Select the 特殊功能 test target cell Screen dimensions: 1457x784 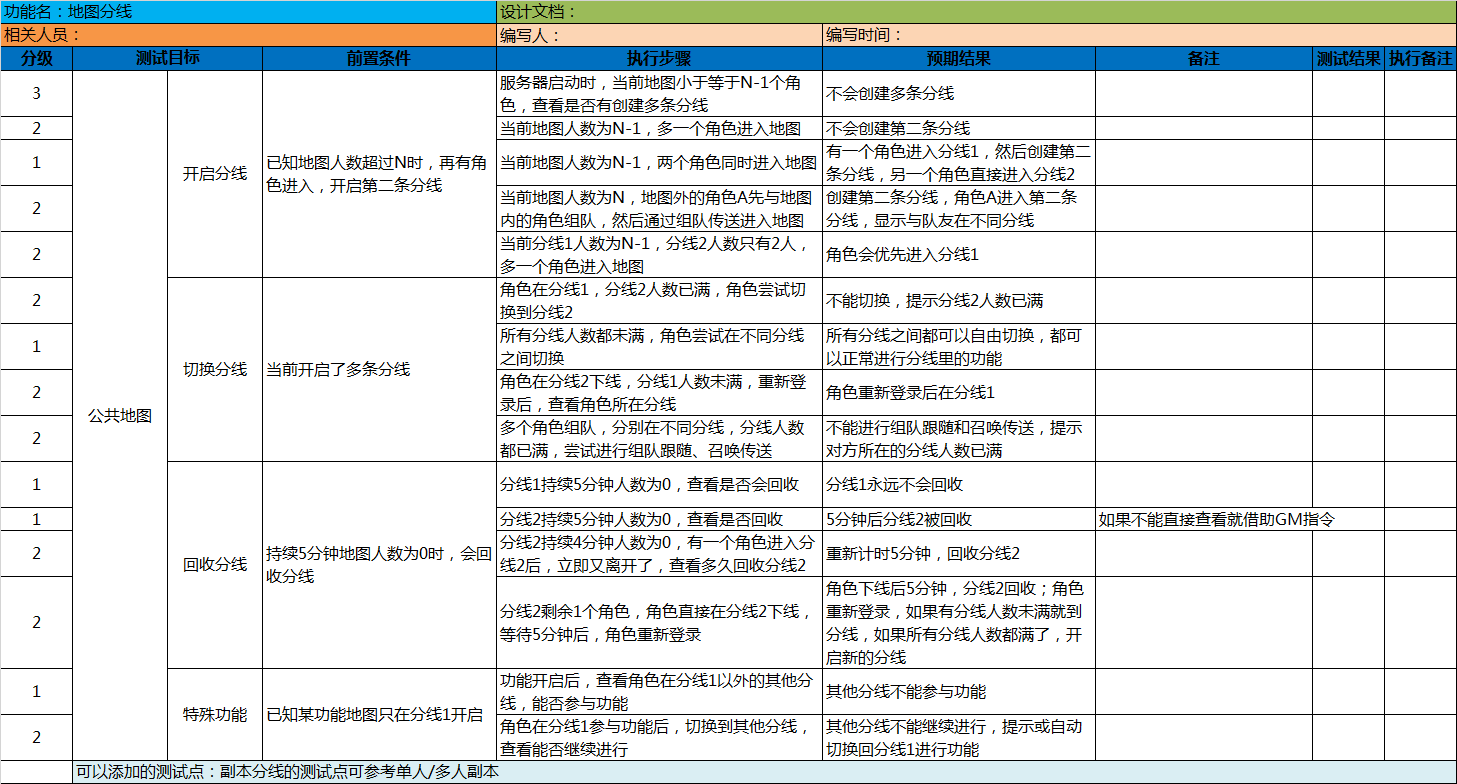[x=215, y=714]
